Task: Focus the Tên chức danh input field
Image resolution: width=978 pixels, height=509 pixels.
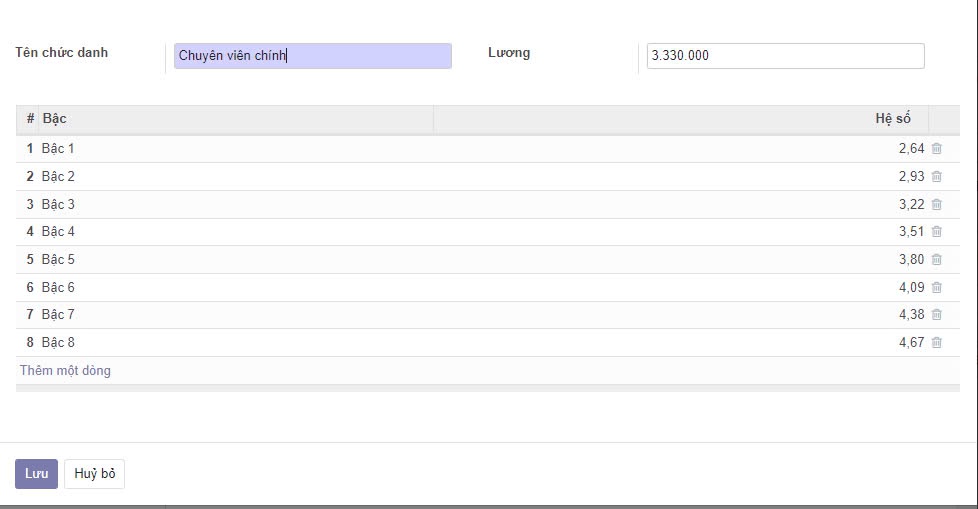Action: coord(312,56)
